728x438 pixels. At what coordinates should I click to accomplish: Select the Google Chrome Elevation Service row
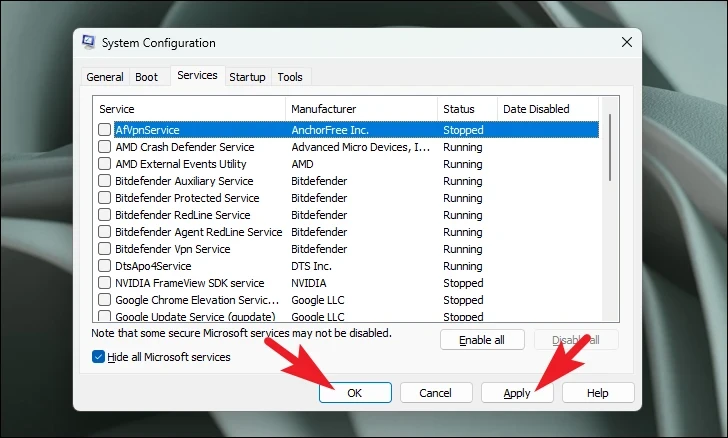coord(346,300)
